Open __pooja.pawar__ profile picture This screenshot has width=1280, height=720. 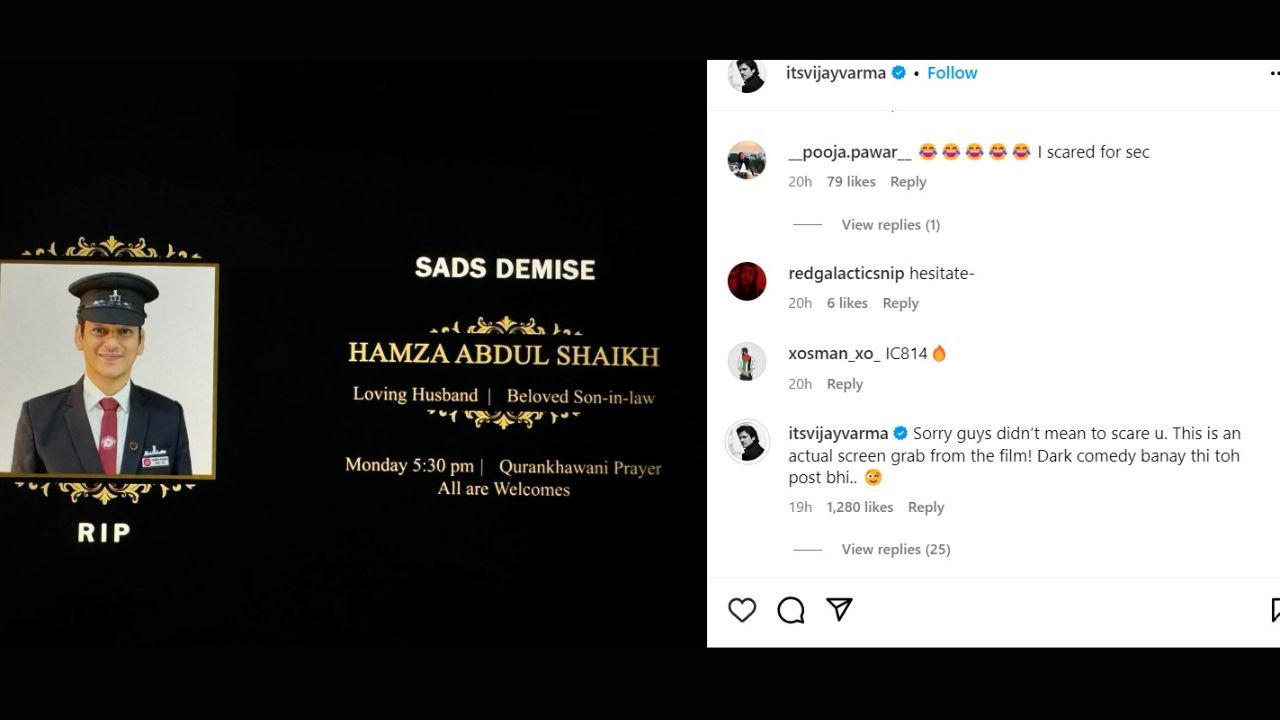(747, 160)
